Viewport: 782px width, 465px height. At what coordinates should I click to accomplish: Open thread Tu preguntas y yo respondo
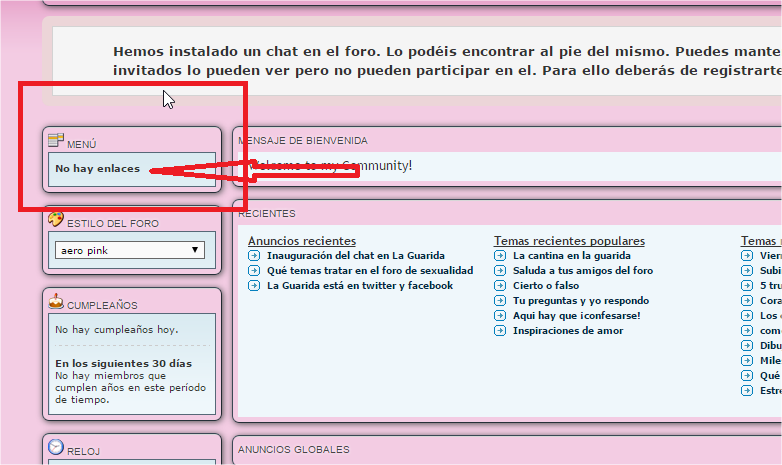[x=580, y=301]
